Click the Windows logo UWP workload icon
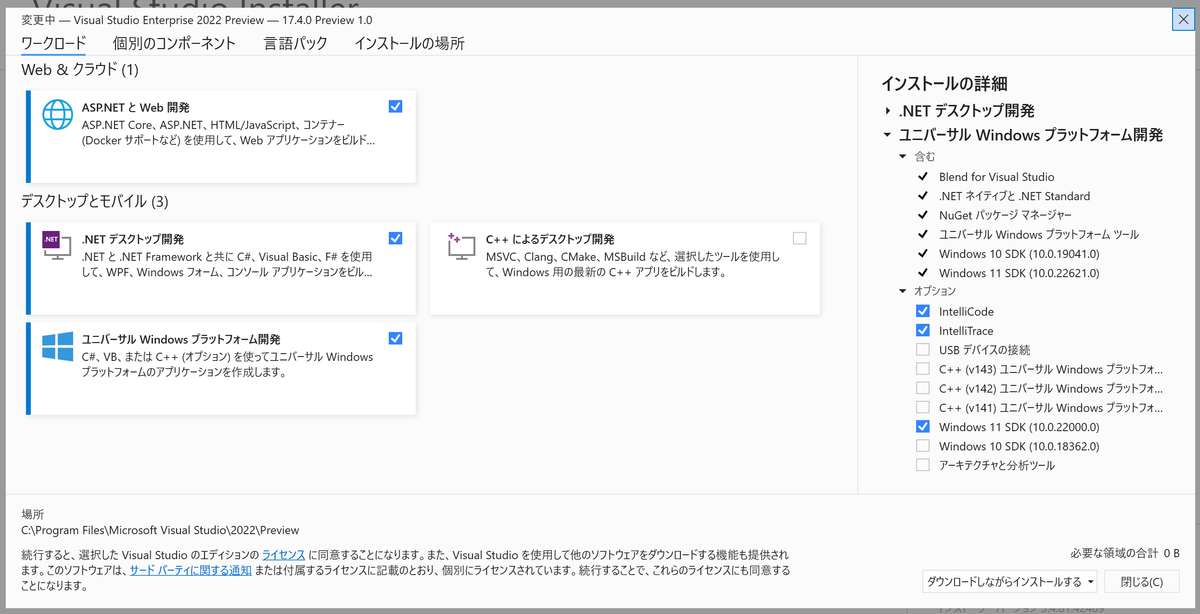This screenshot has height=614, width=1200. 57,346
